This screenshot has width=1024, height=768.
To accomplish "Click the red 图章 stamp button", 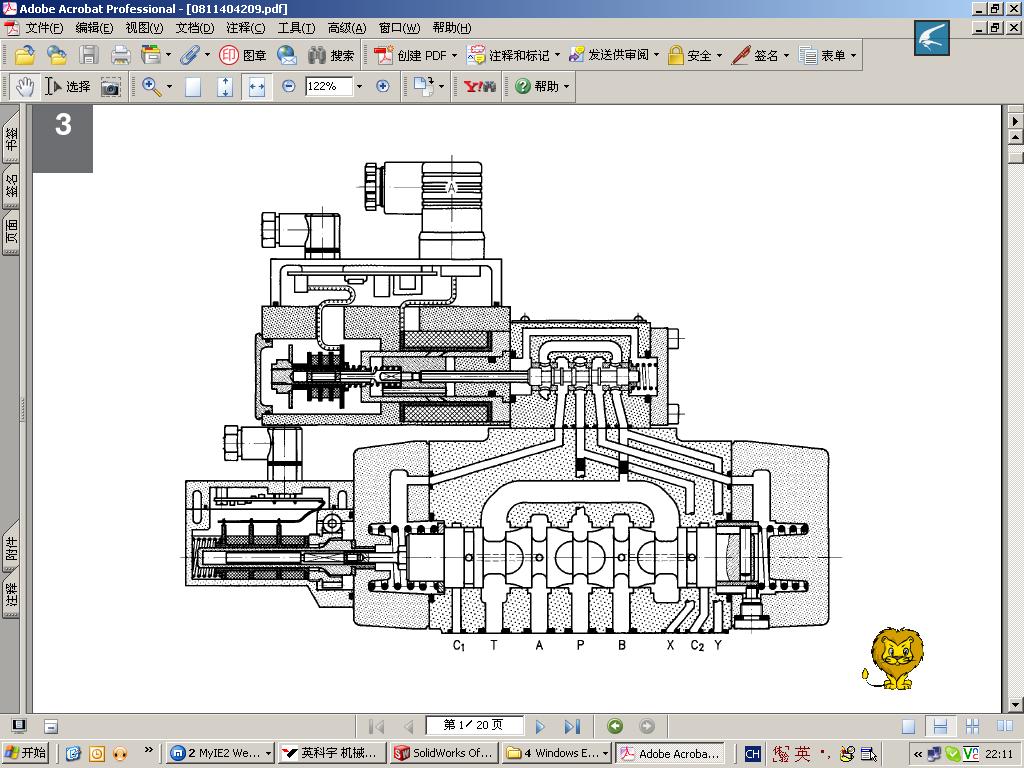I will point(242,55).
